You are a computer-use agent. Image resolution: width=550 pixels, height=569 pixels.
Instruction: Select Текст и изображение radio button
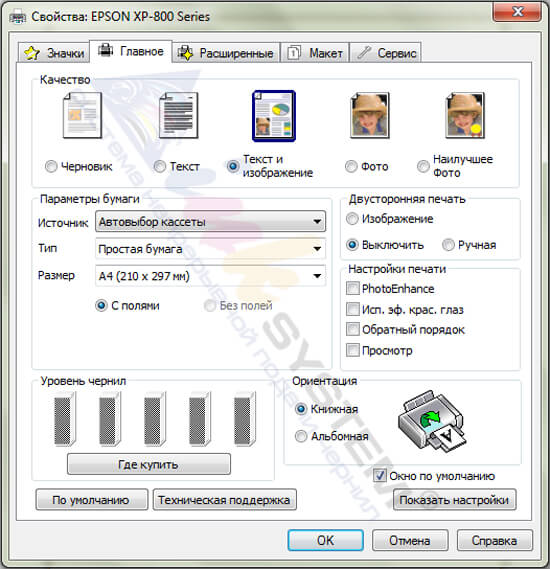click(233, 167)
